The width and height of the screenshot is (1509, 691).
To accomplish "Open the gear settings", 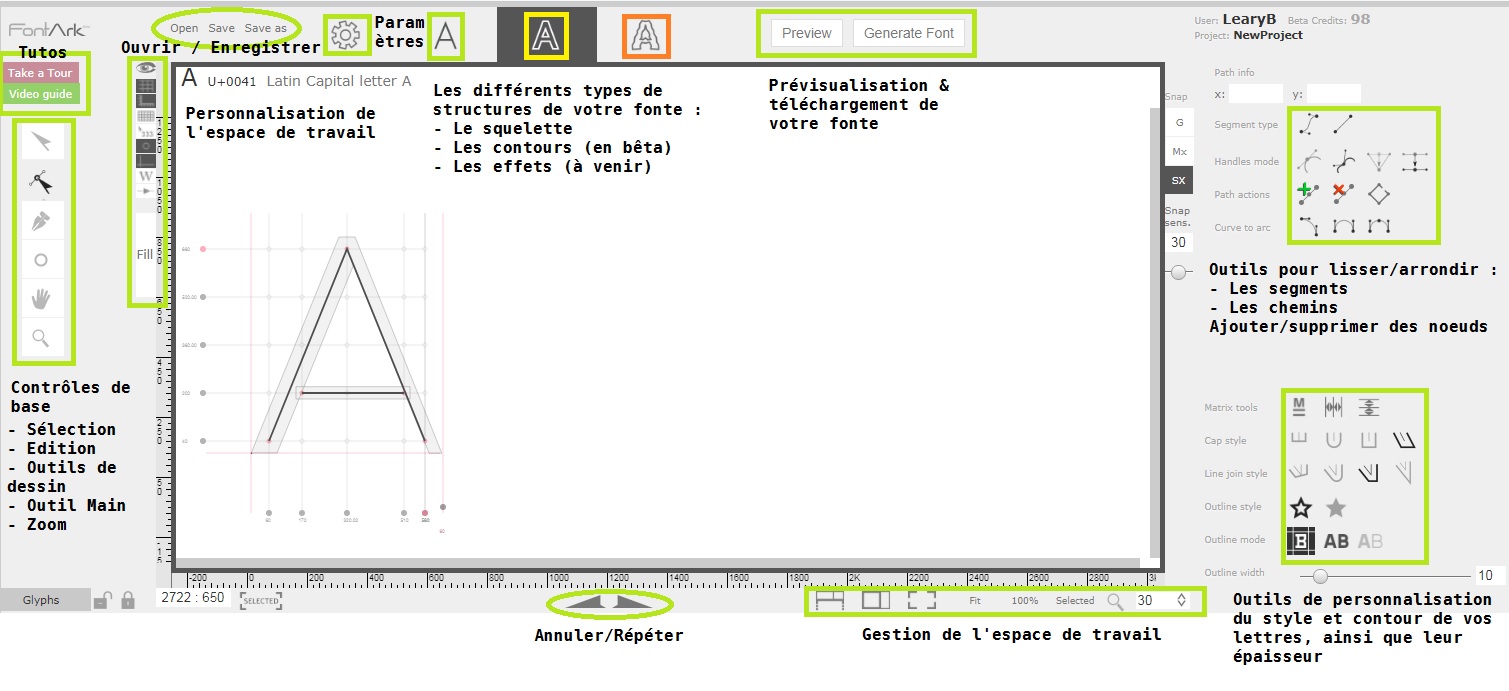I will pos(345,35).
